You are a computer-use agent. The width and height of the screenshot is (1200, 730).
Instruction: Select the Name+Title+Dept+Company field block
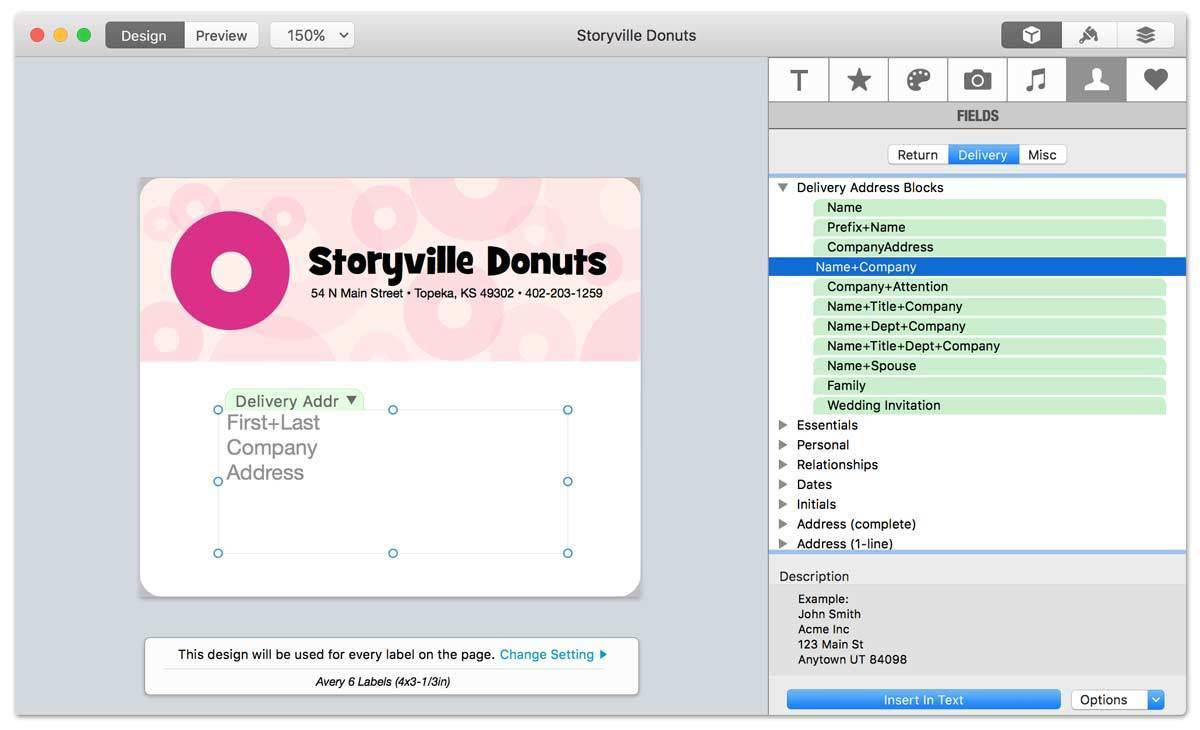coord(989,346)
